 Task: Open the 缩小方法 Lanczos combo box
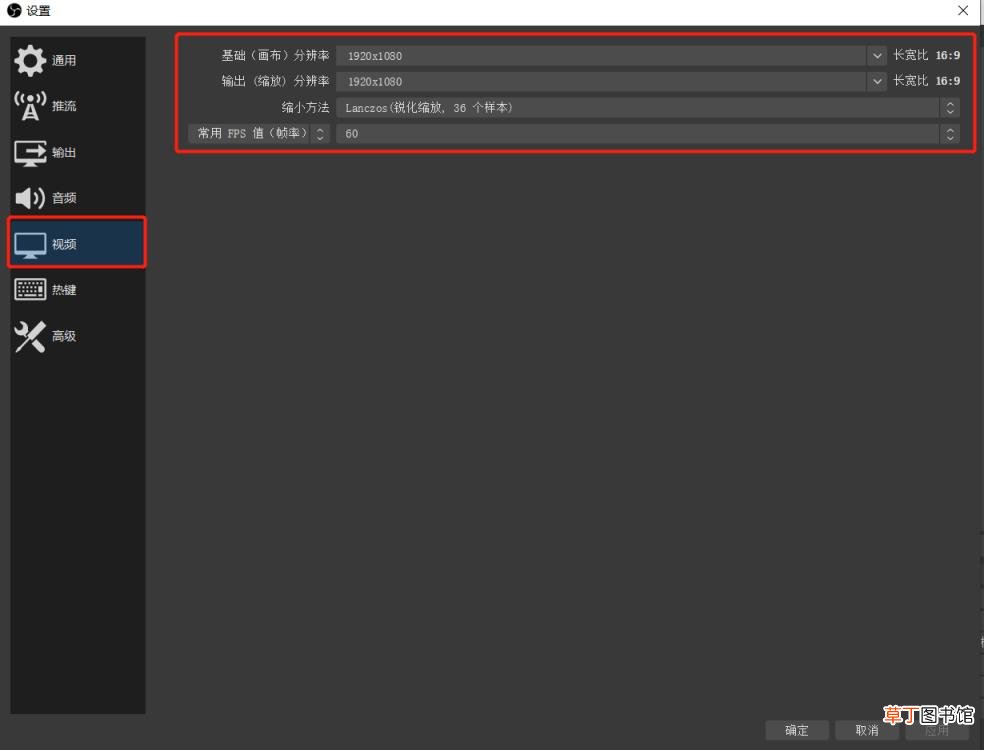pyautogui.click(x=648, y=108)
